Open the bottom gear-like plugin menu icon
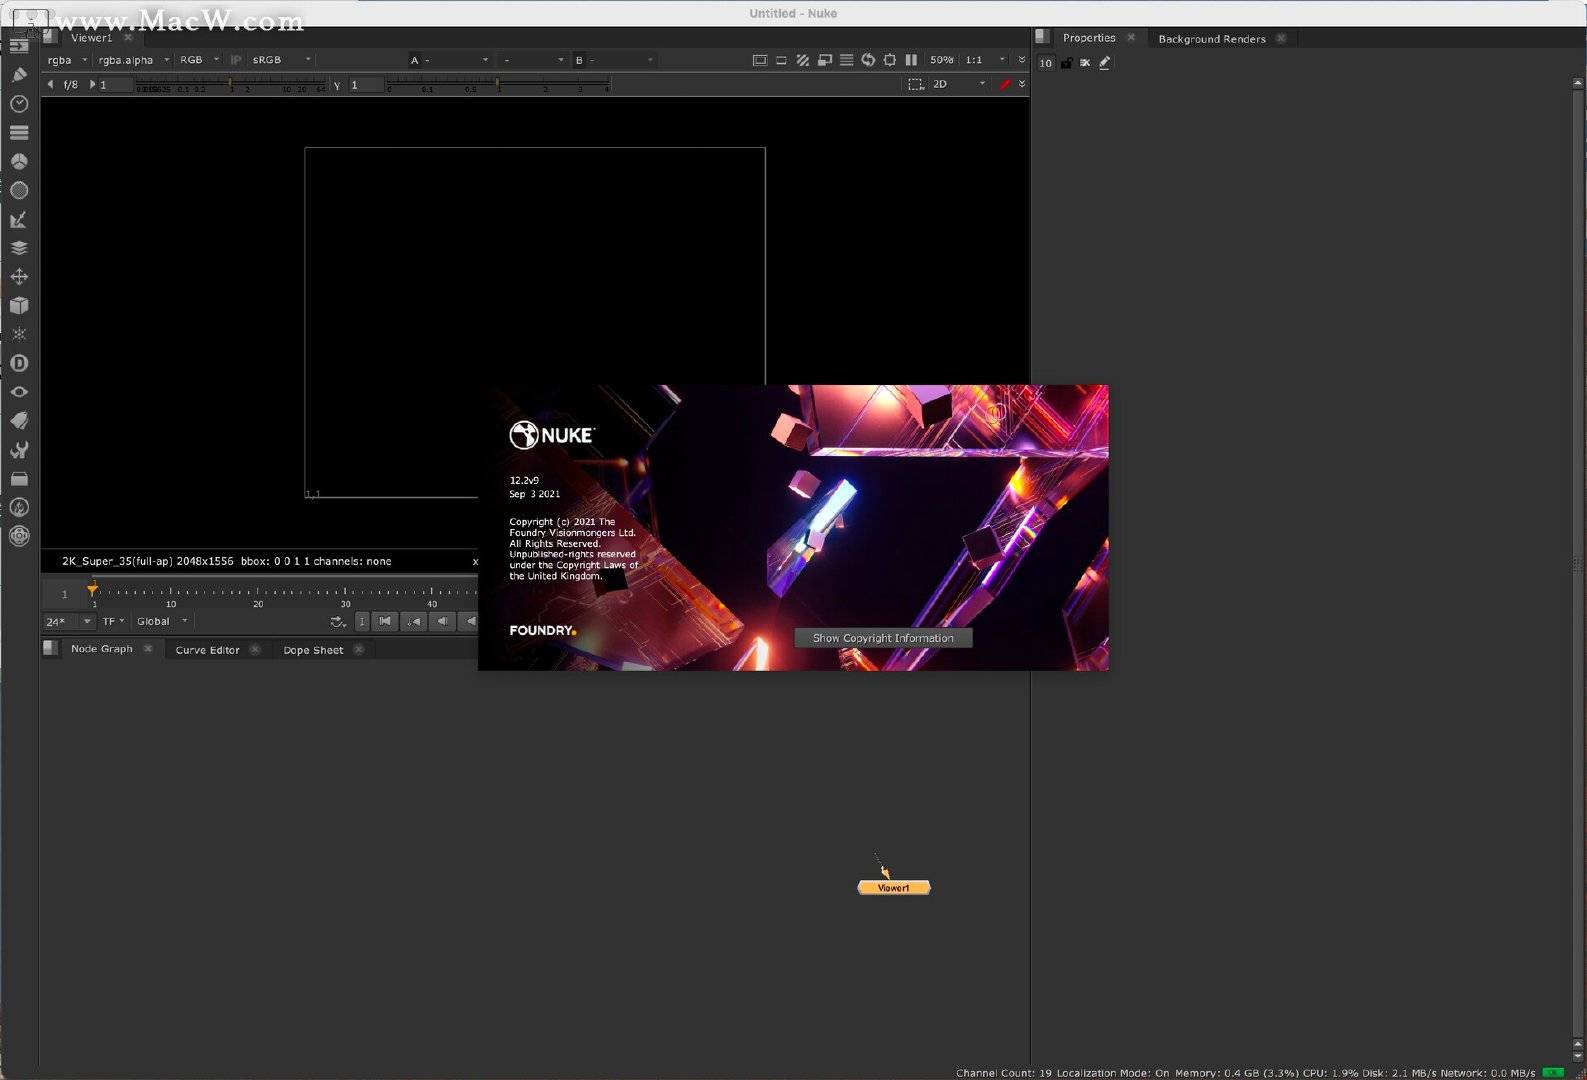 click(x=19, y=536)
